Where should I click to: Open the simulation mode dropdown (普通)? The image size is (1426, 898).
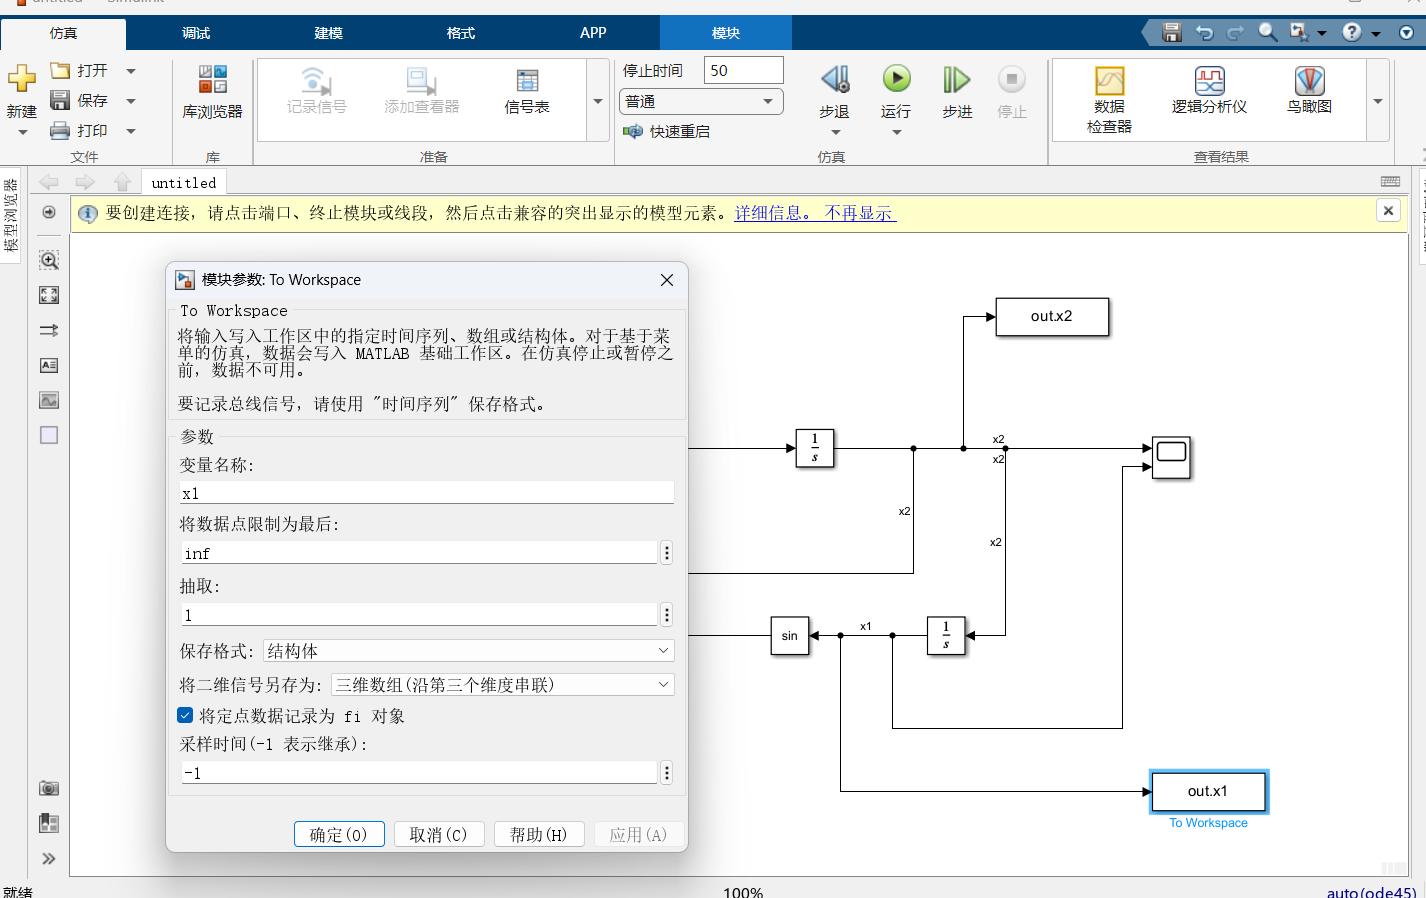point(701,101)
